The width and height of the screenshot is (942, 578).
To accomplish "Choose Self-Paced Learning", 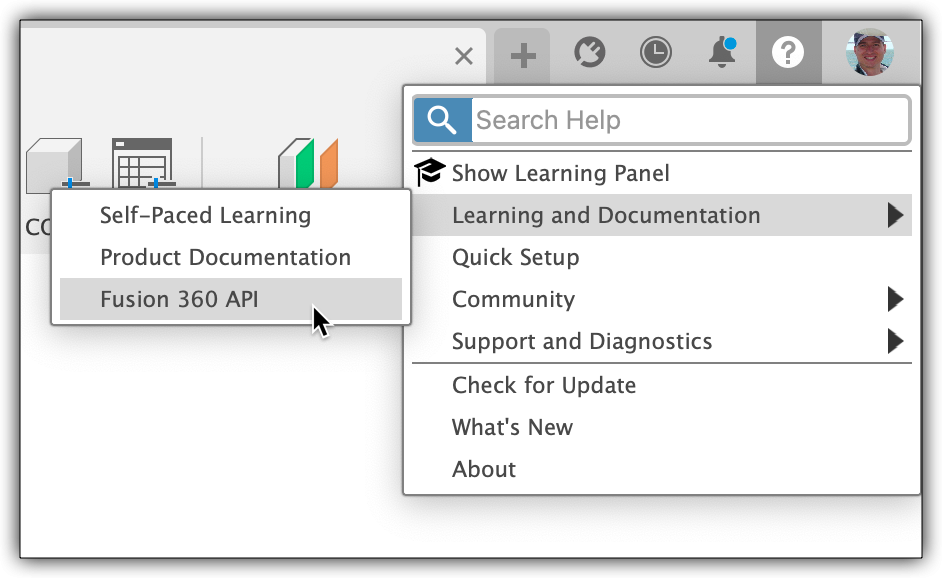I will (205, 215).
